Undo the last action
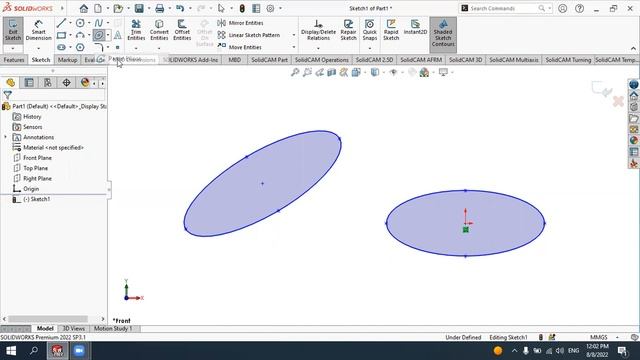The height and width of the screenshot is (360, 640). [x=180, y=8]
